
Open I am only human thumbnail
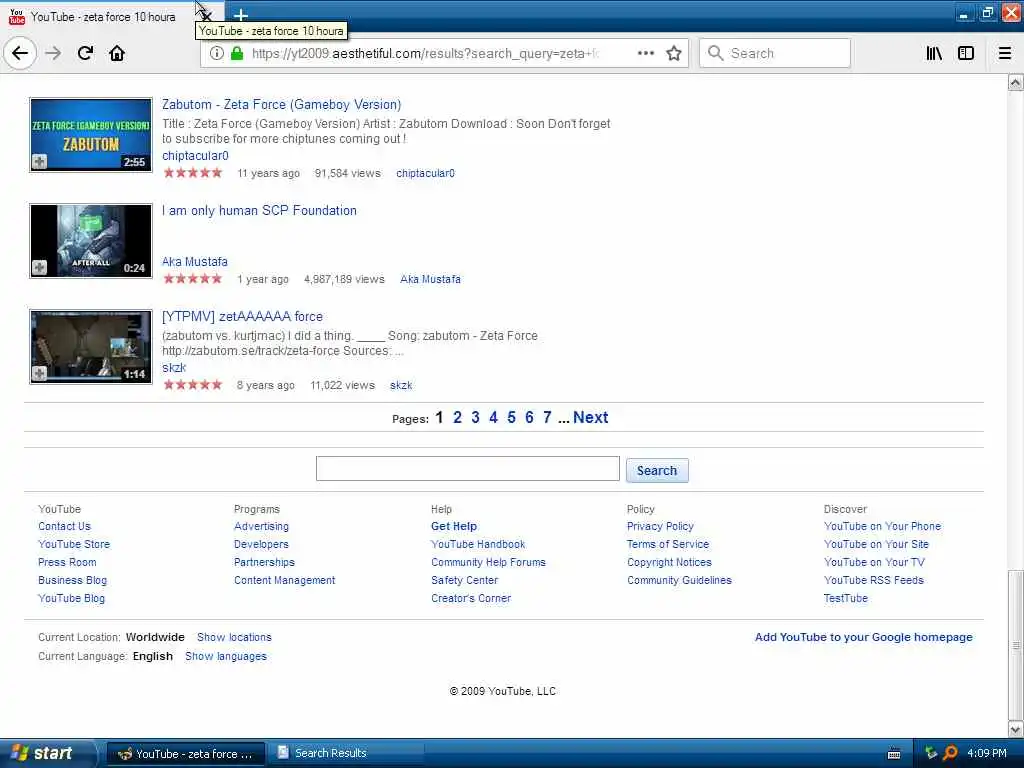(91, 240)
